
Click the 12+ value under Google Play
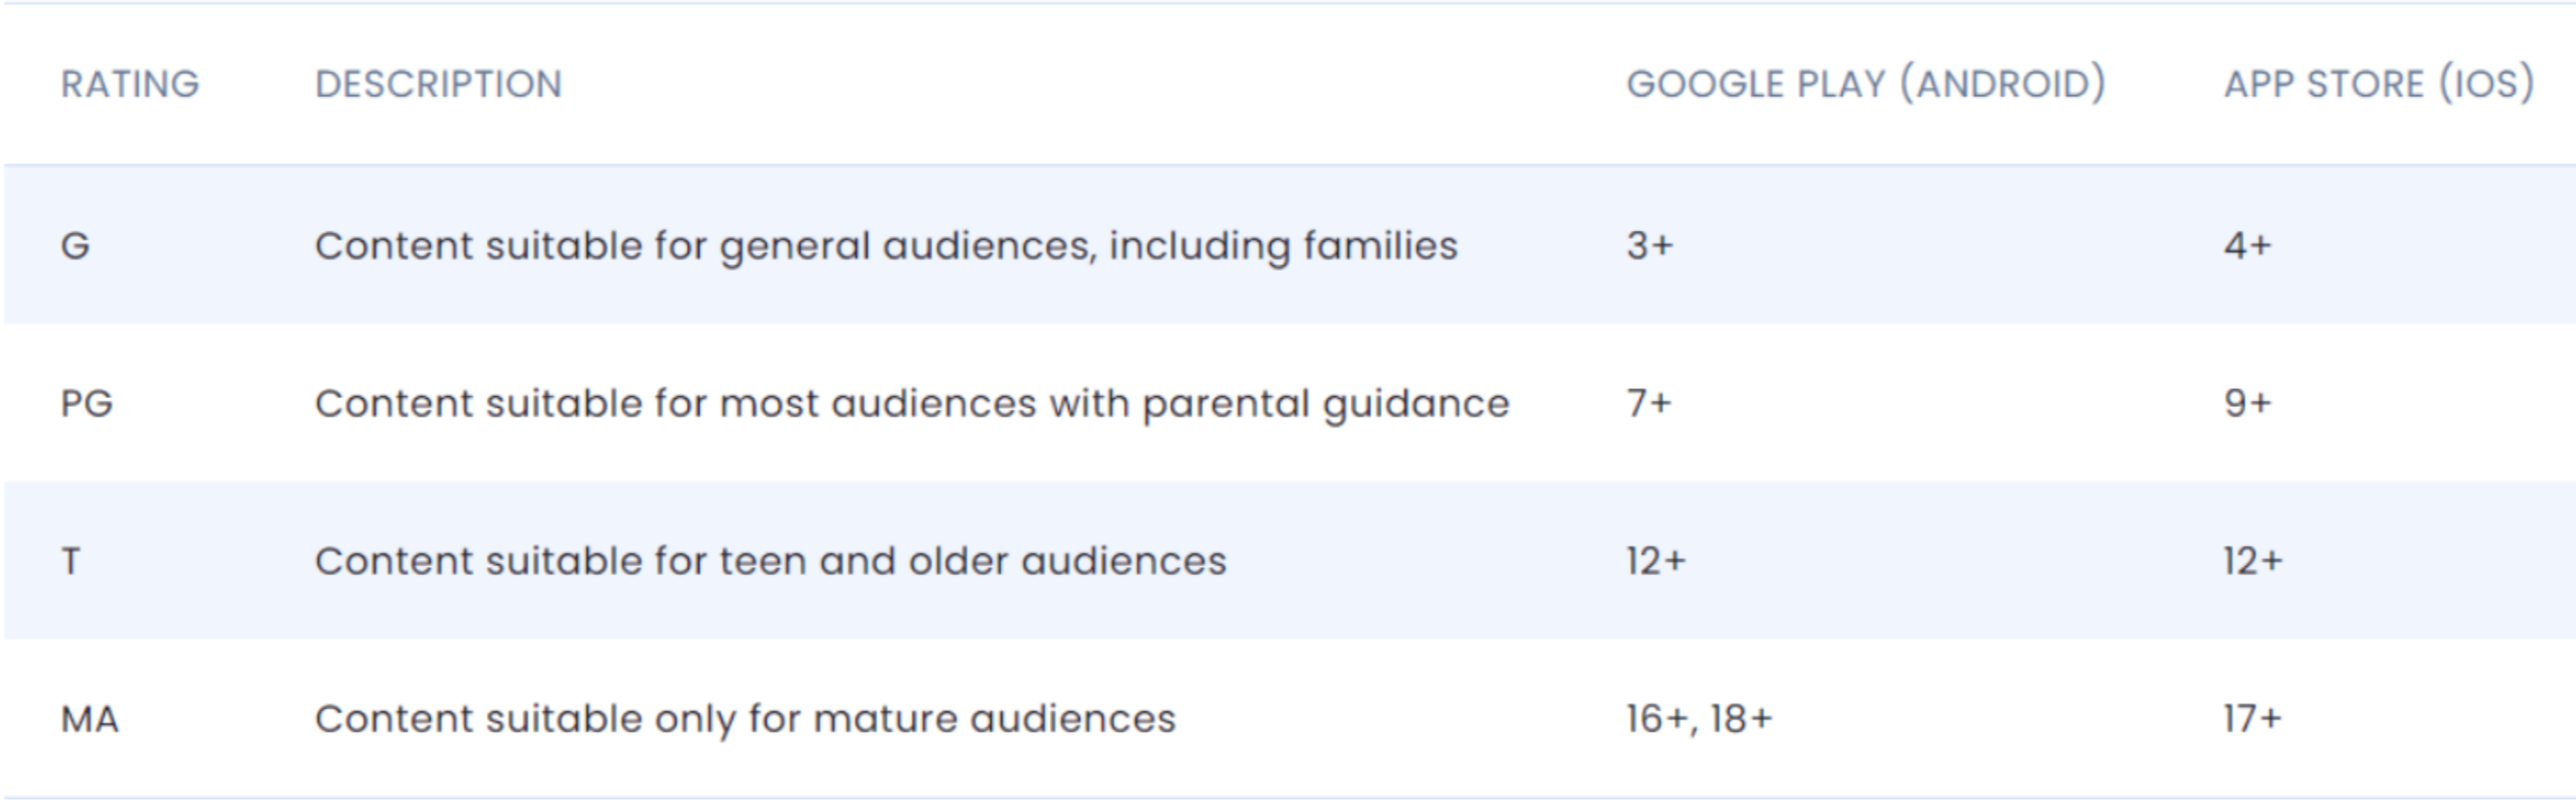click(x=1656, y=561)
